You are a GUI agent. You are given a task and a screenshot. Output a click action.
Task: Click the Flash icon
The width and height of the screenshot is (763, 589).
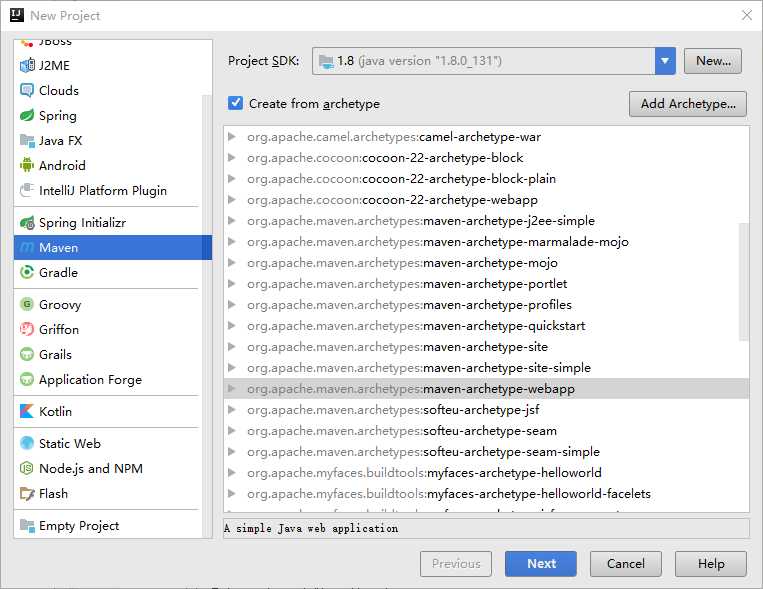[x=27, y=494]
